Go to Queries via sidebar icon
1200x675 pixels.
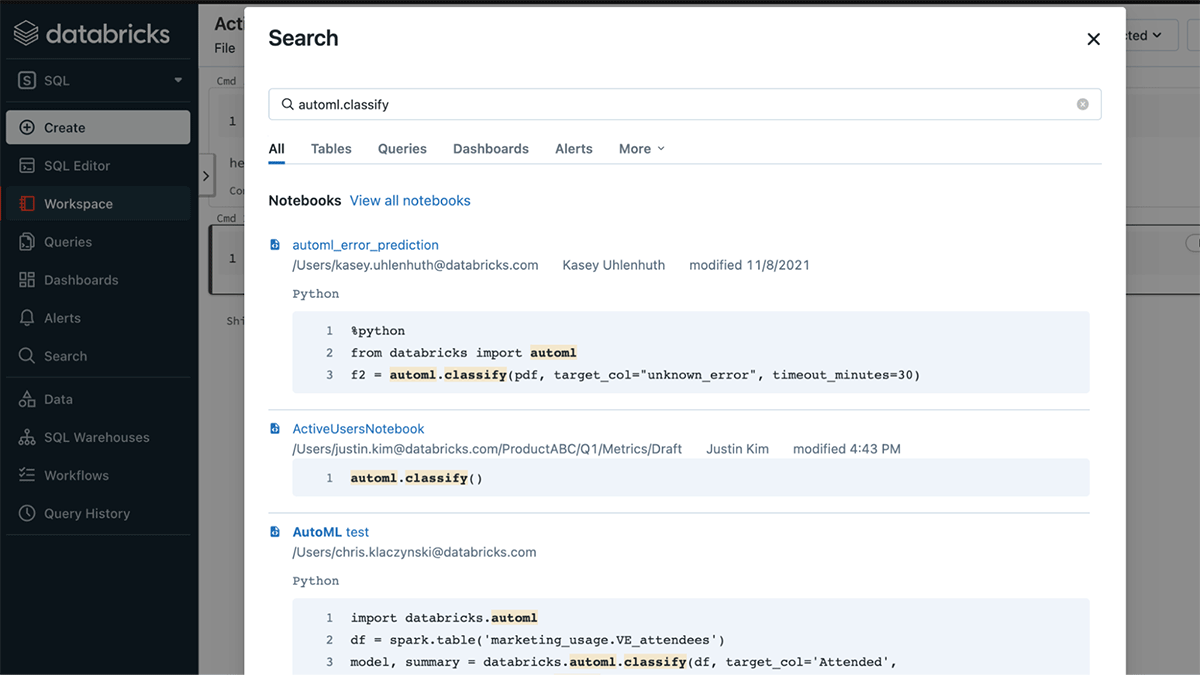27,242
